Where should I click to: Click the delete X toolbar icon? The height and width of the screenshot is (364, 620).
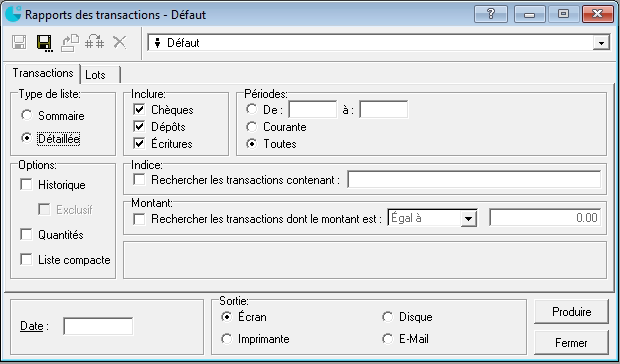point(119,42)
